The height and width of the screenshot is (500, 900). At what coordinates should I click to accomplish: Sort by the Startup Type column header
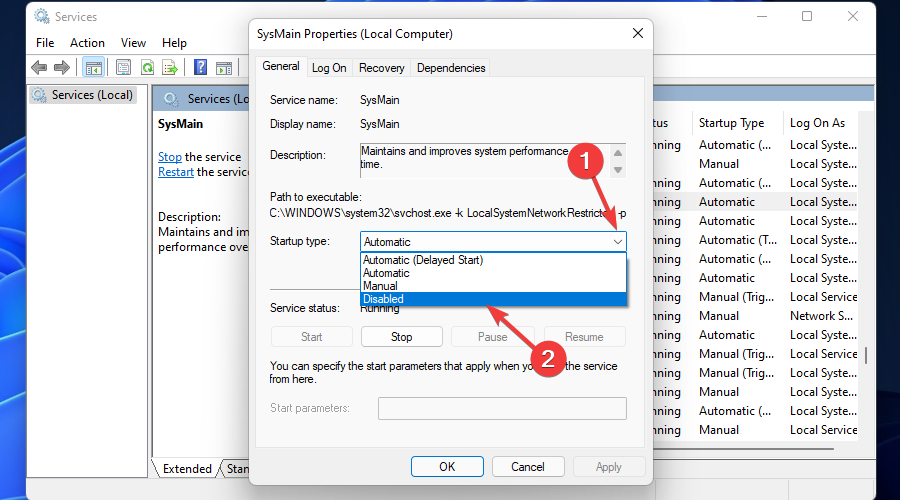(x=731, y=123)
